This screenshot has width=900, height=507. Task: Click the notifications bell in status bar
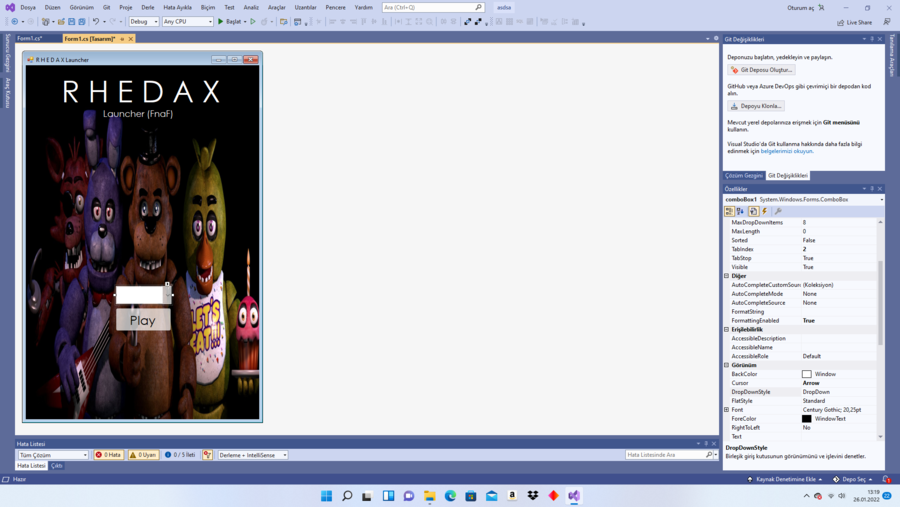pos(887,479)
